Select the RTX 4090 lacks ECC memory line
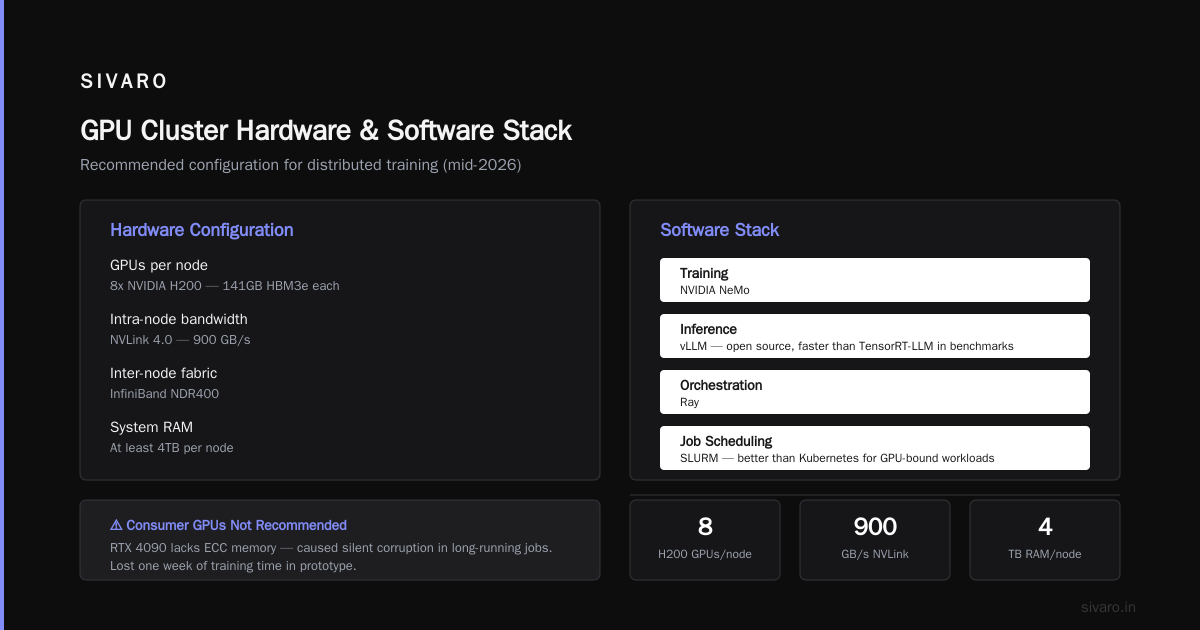Screen dimensions: 1200x630 (x=331, y=548)
